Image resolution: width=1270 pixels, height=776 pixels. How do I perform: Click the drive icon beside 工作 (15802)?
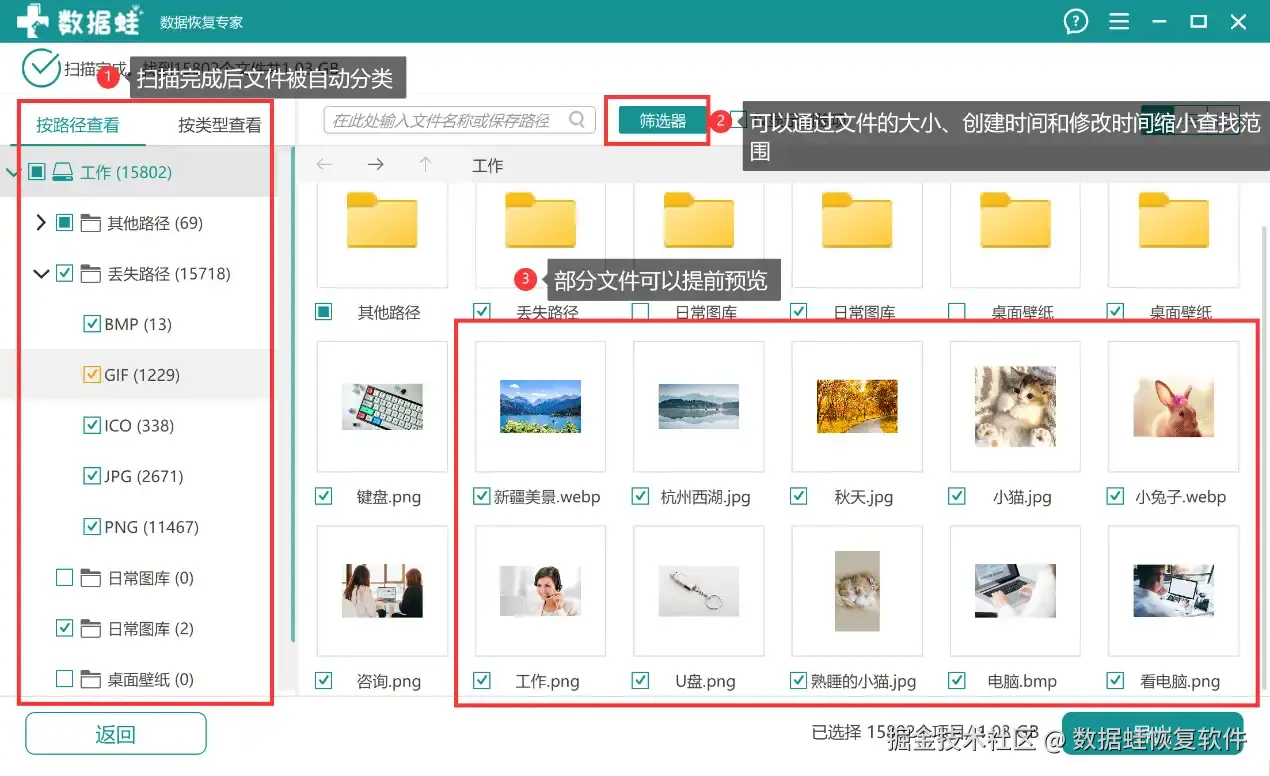pos(63,172)
